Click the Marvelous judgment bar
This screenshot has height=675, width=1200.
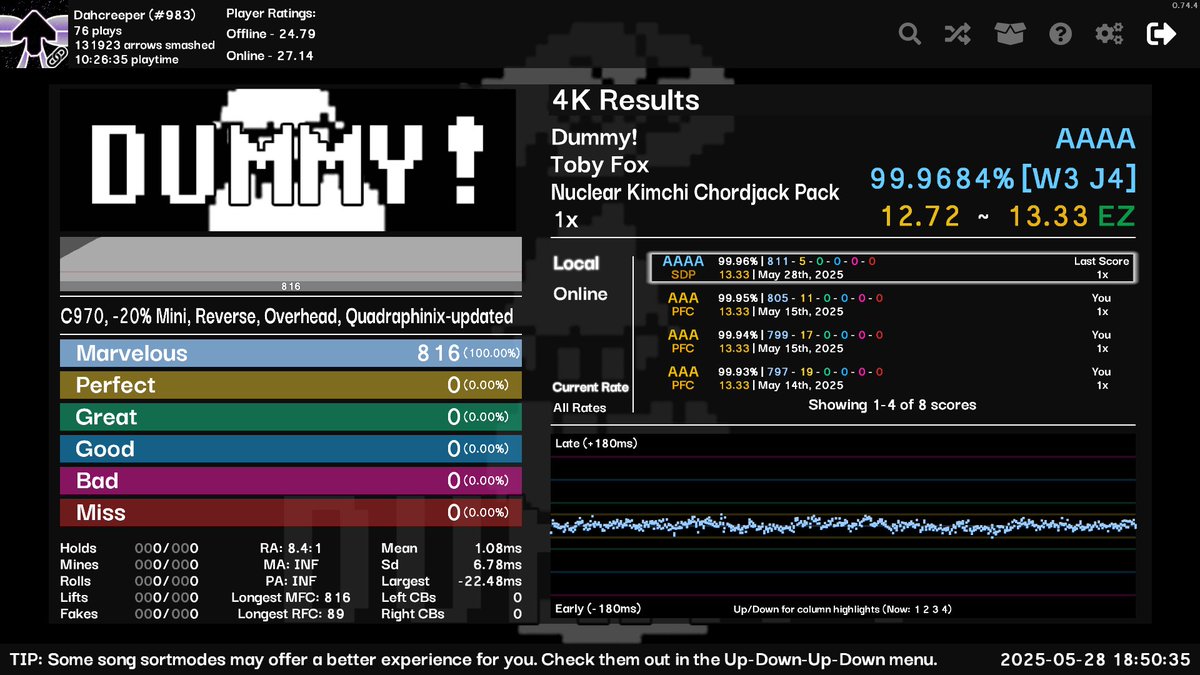[x=291, y=353]
